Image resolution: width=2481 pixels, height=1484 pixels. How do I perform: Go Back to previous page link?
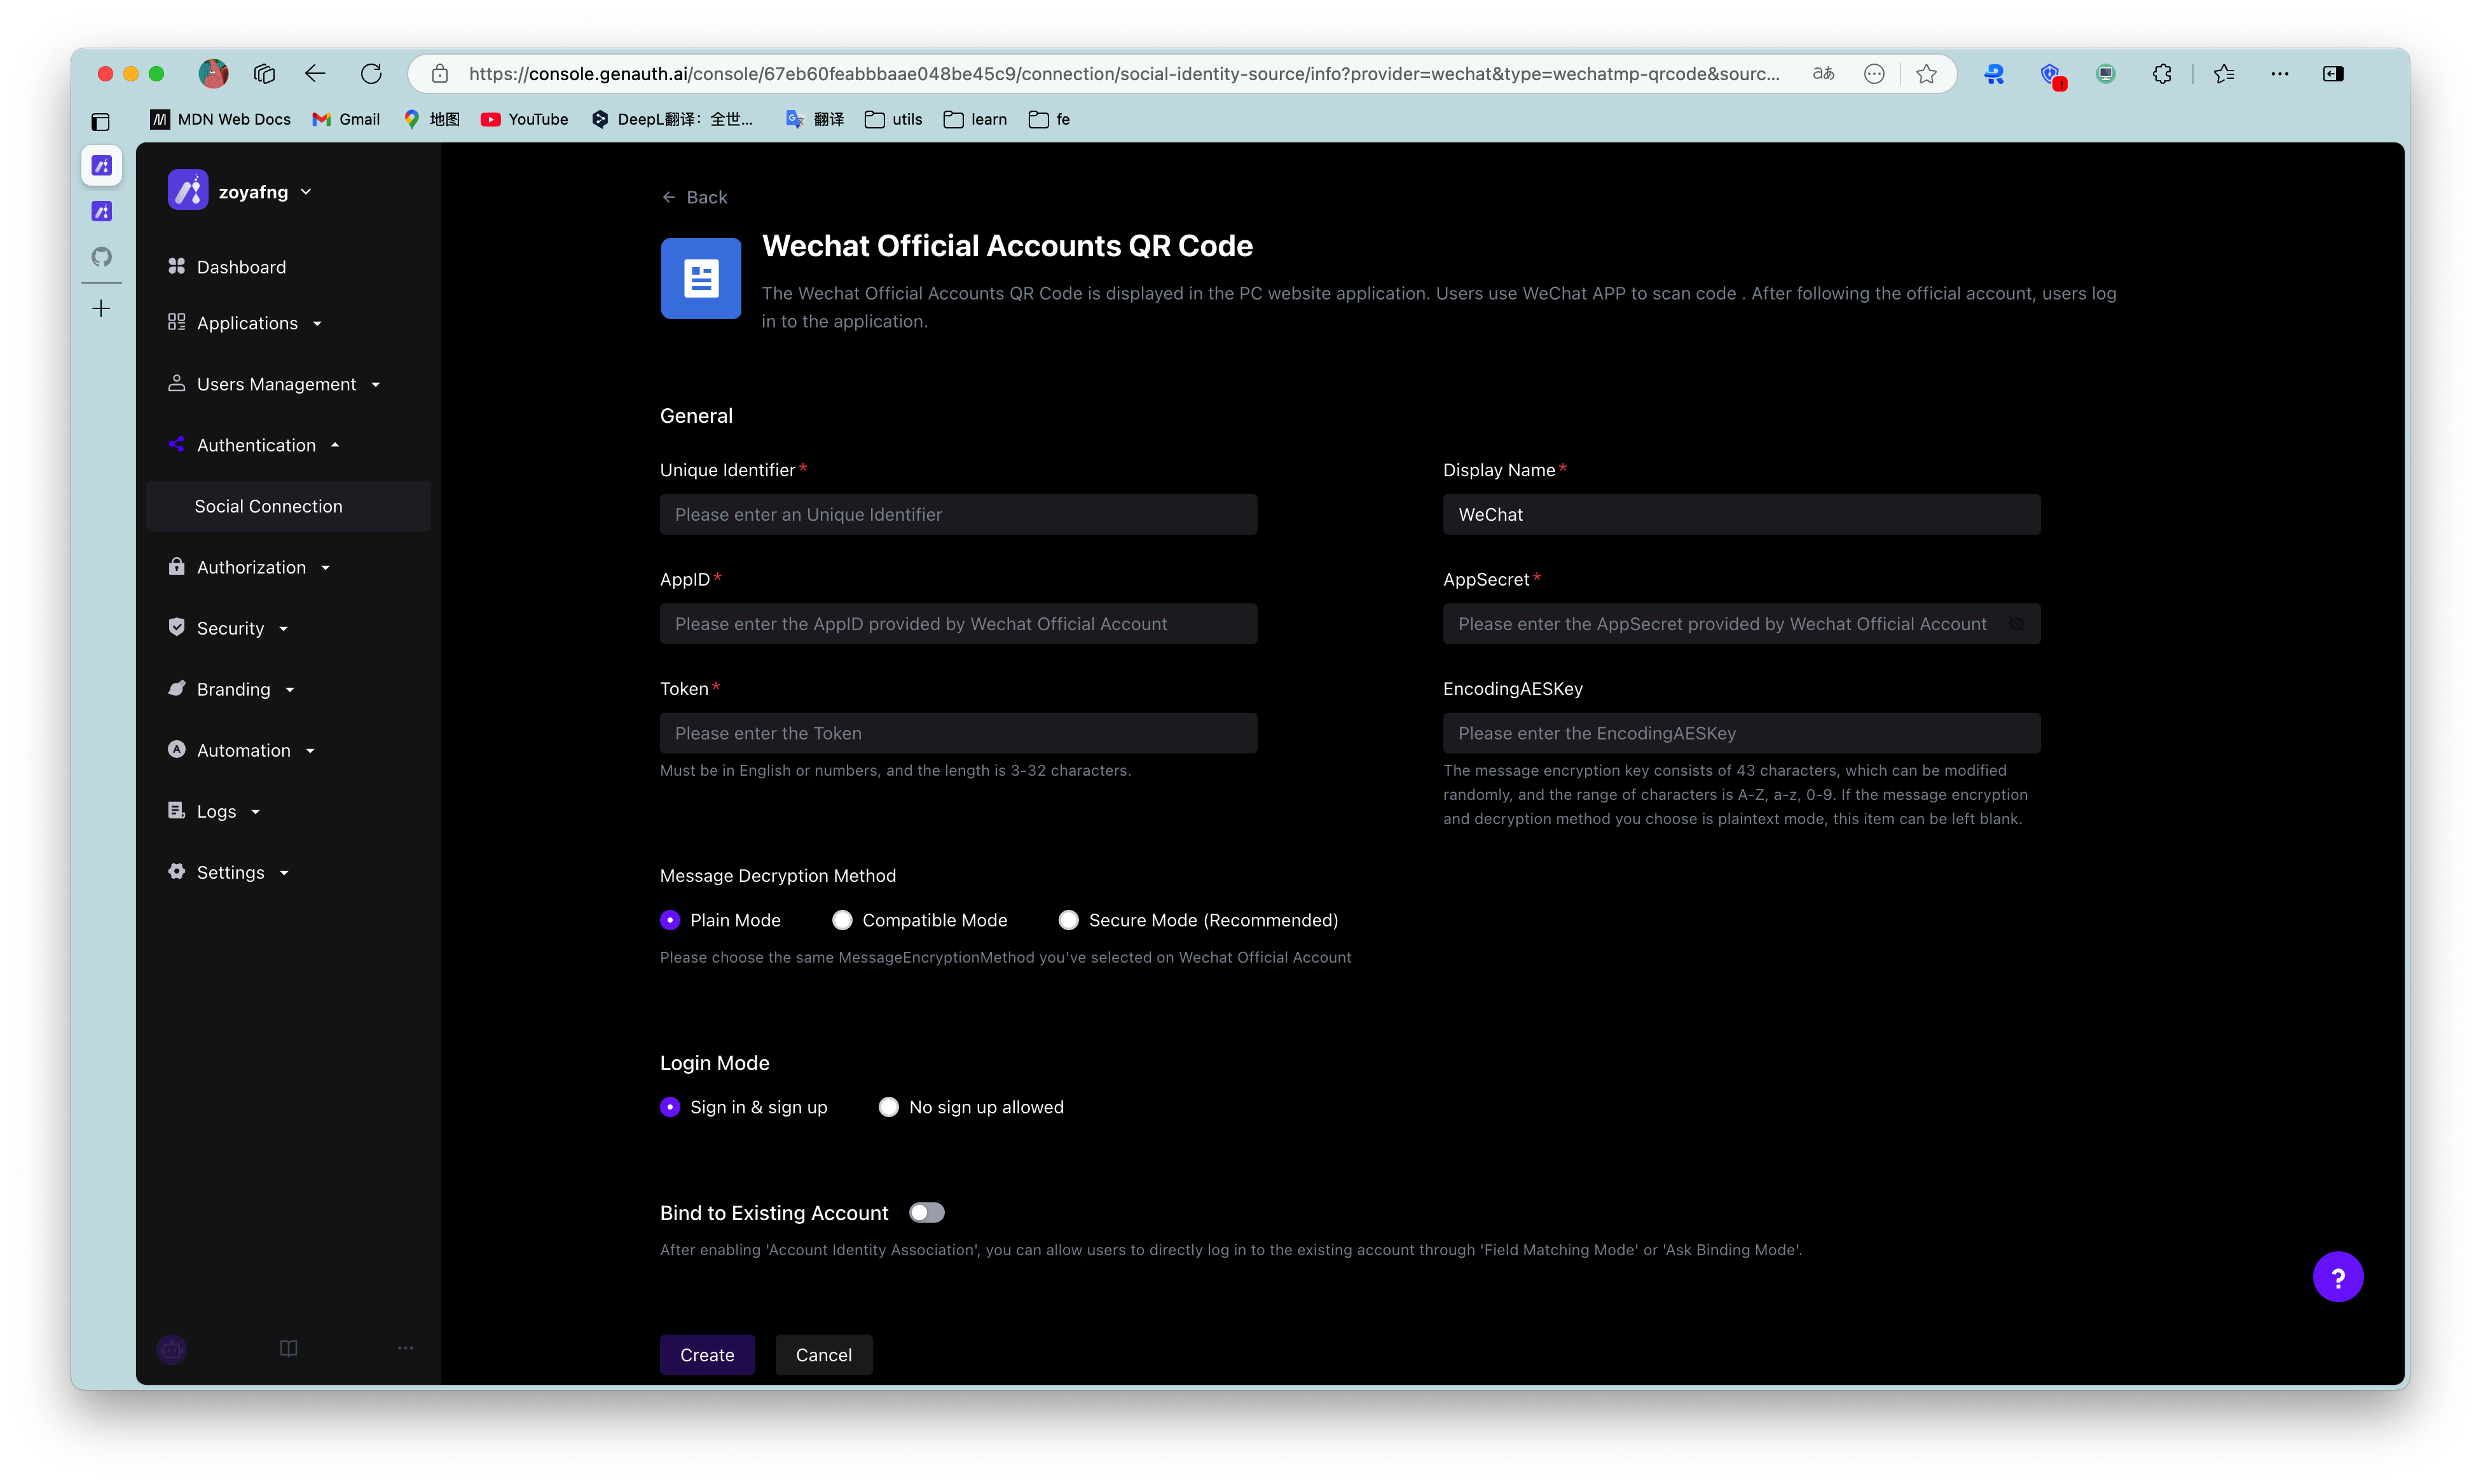pyautogui.click(x=695, y=197)
